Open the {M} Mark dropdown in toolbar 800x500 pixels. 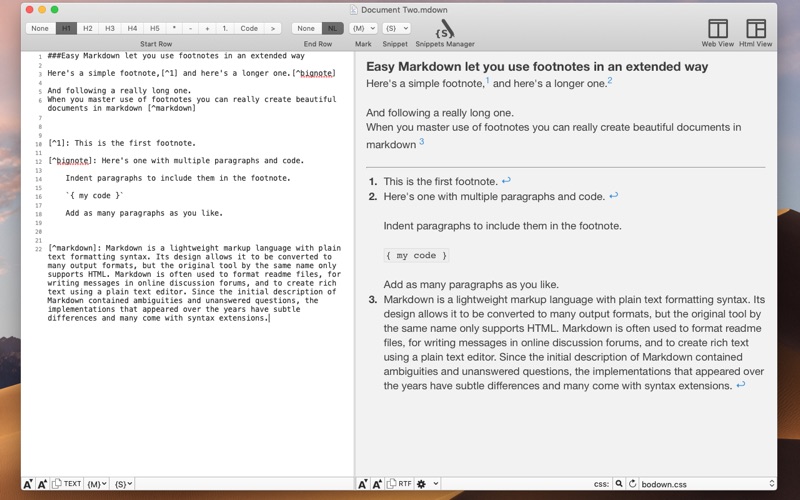363,29
